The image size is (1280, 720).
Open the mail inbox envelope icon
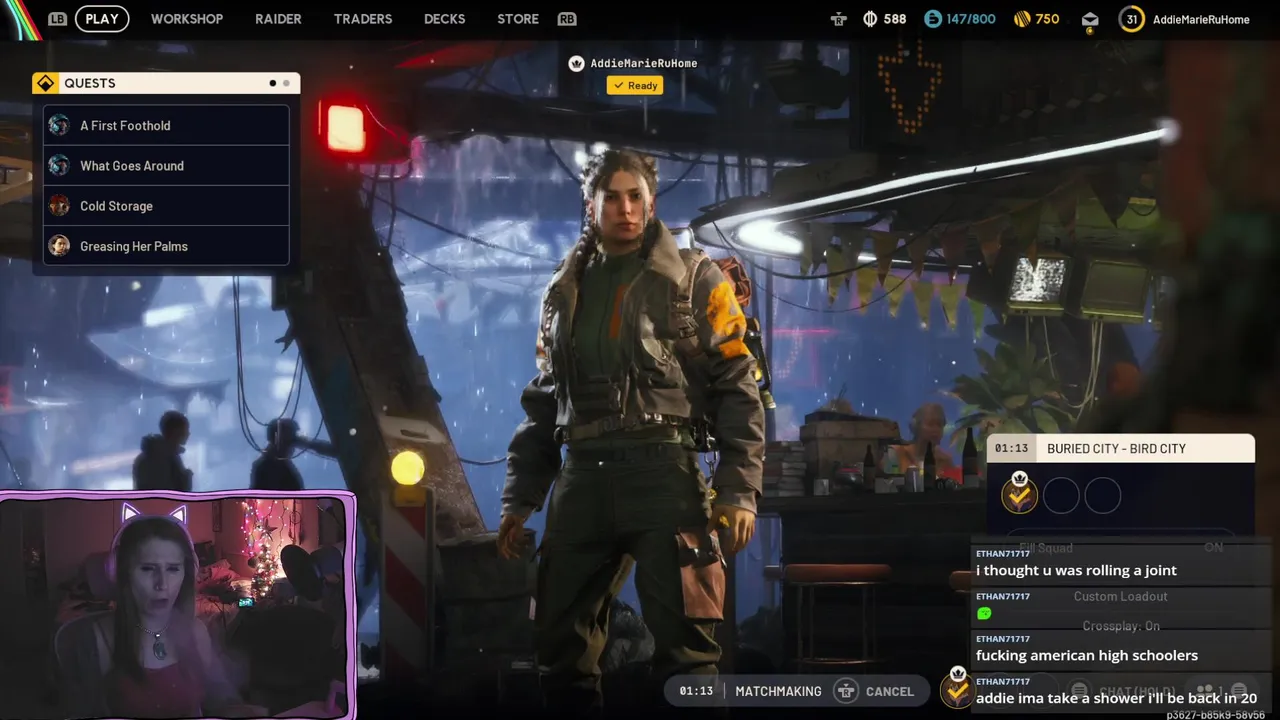pyautogui.click(x=1090, y=20)
